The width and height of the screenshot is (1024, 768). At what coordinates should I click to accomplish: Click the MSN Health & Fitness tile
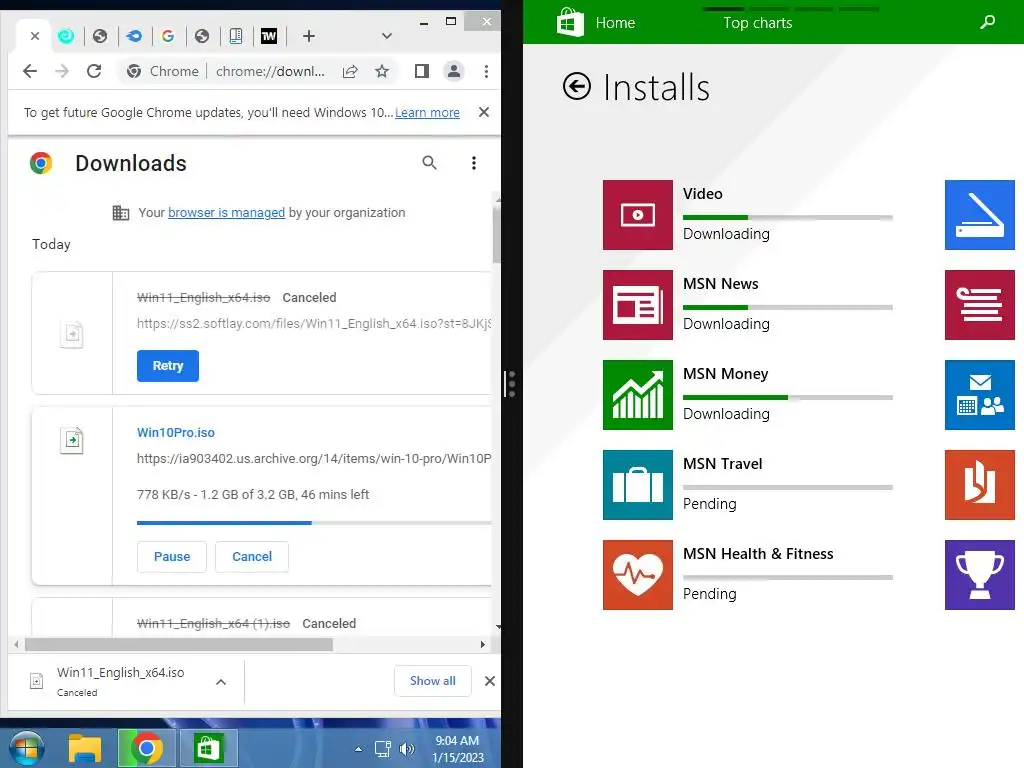tap(637, 575)
